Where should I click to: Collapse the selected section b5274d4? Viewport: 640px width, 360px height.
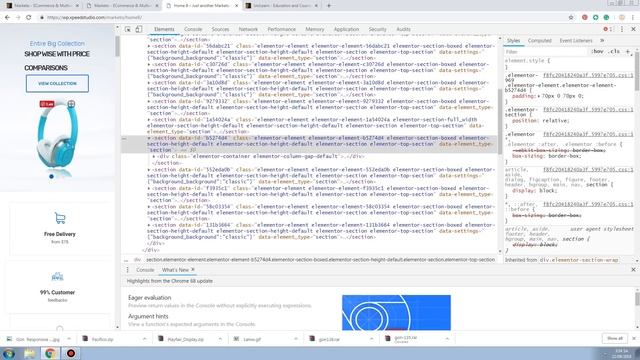149,138
